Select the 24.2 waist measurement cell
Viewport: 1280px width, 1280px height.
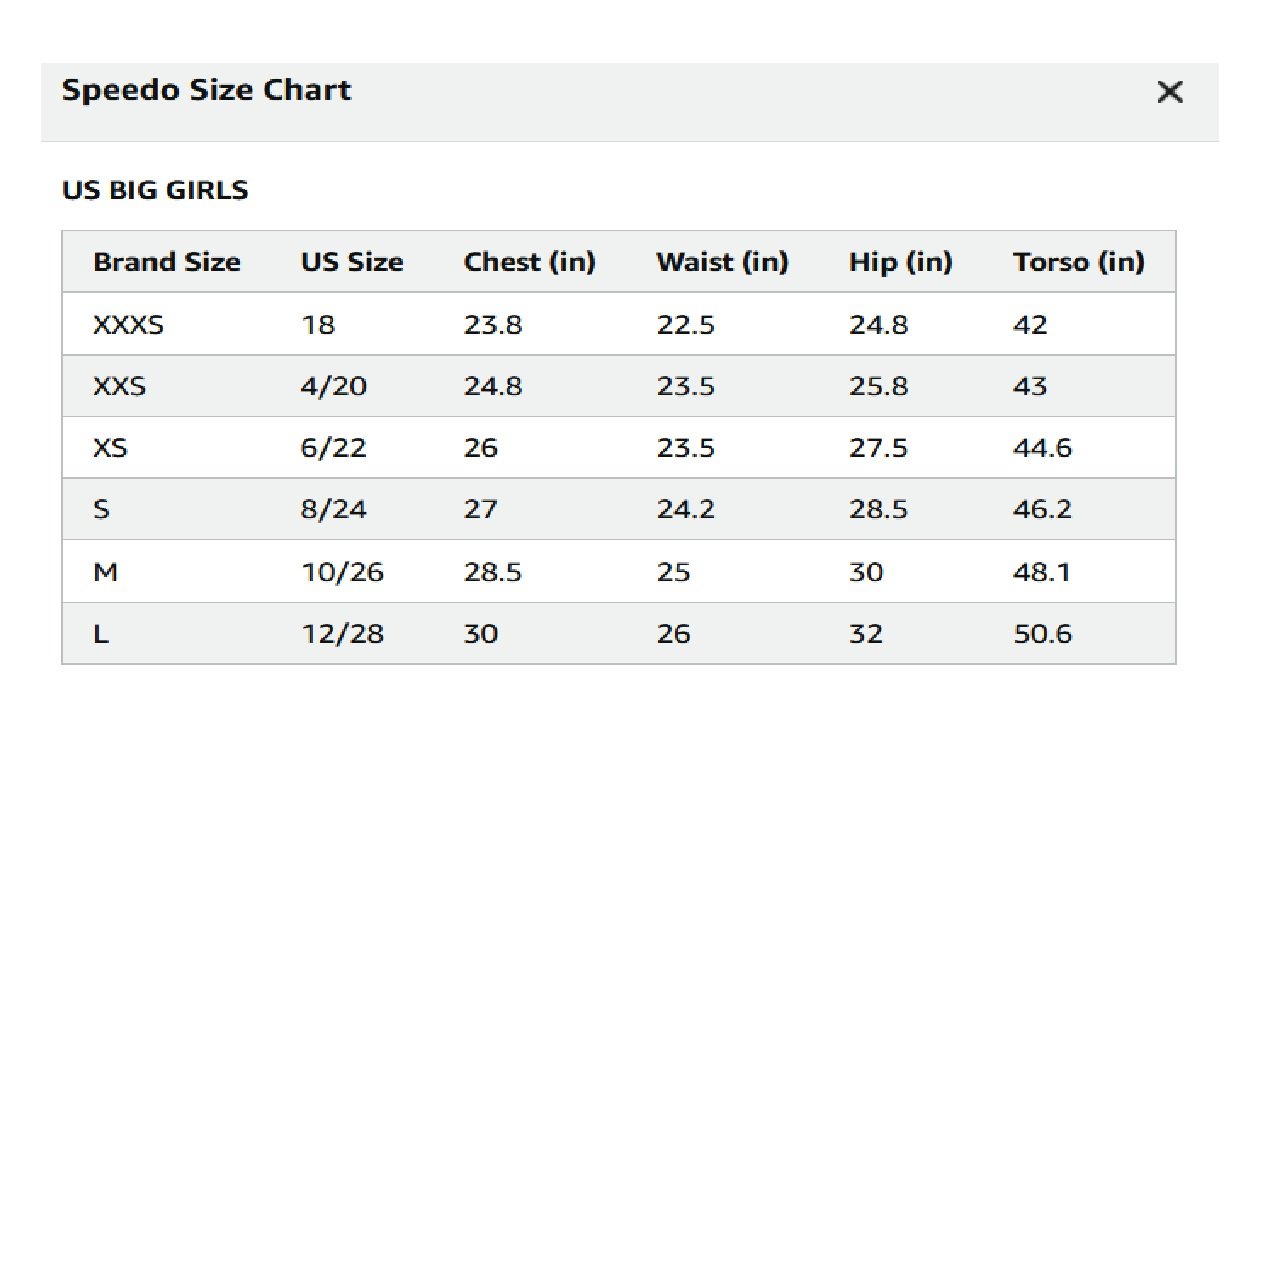coord(685,510)
